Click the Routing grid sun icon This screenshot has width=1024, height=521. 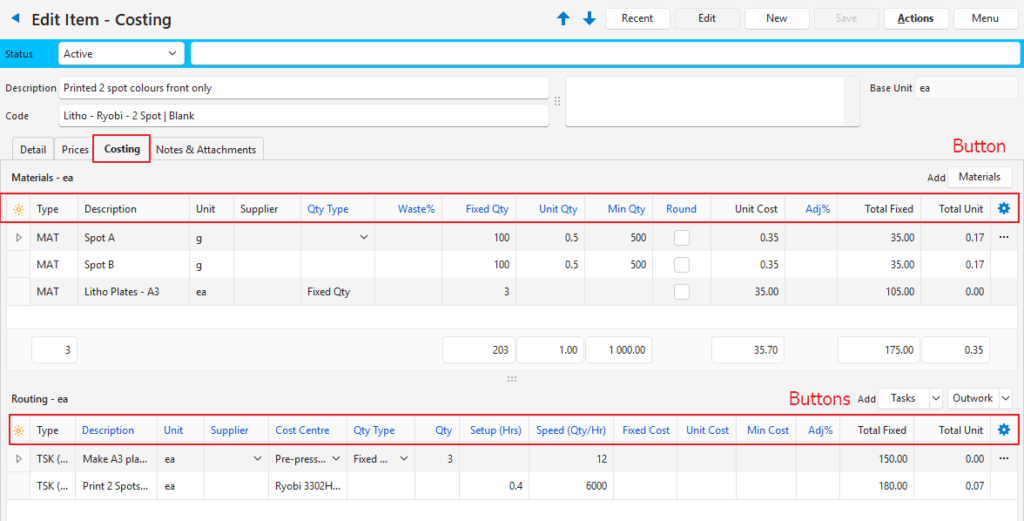pyautogui.click(x=18, y=431)
